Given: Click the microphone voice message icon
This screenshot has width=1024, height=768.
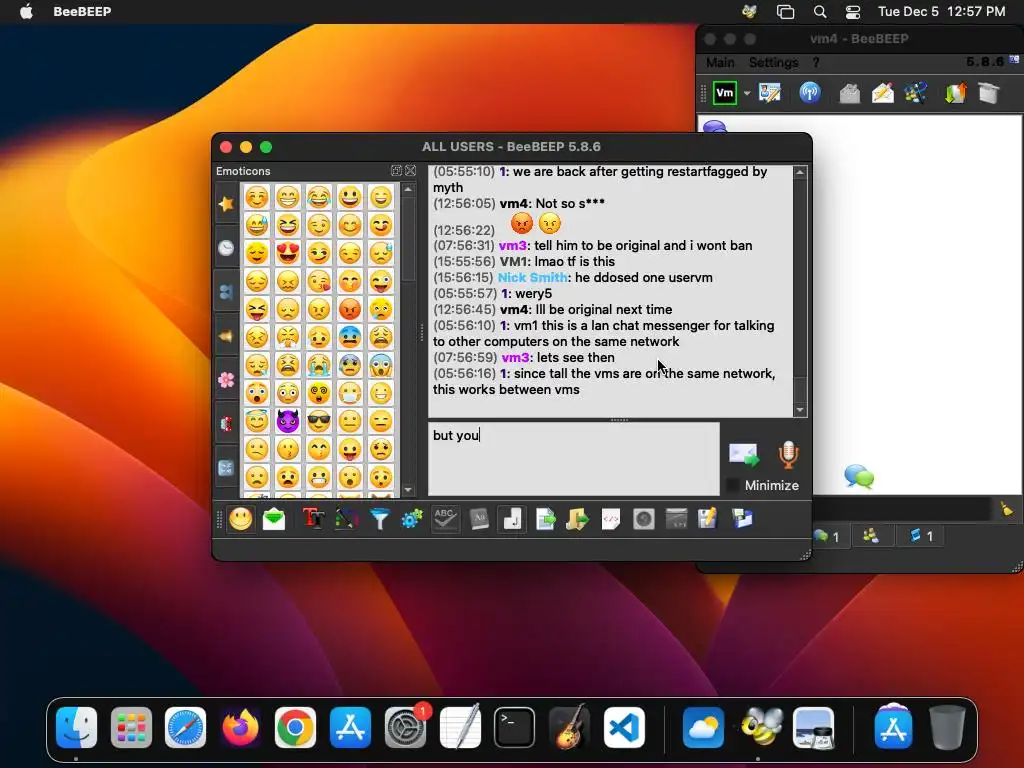Looking at the screenshot, I should tap(788, 455).
